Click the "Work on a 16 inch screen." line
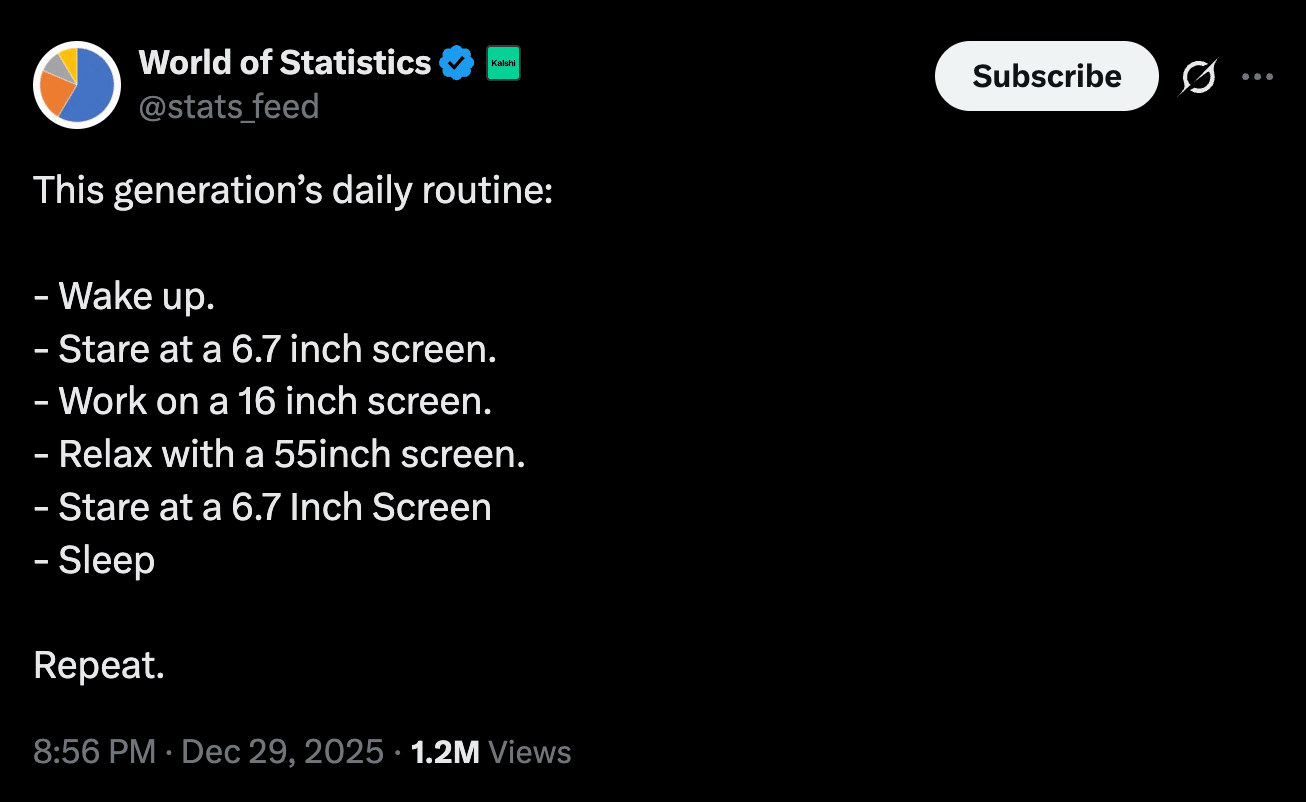The width and height of the screenshot is (1306, 802). pos(263,401)
